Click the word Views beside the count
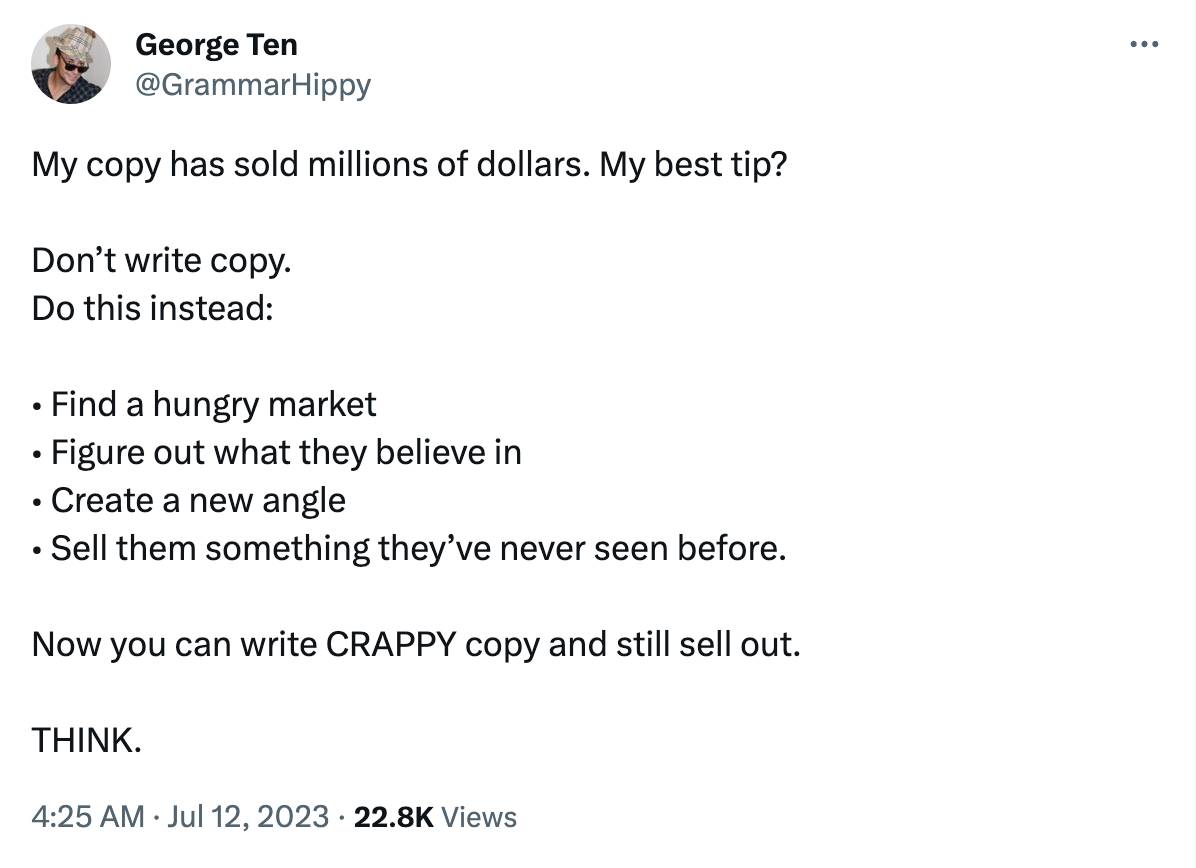This screenshot has height=868, width=1196. [479, 817]
